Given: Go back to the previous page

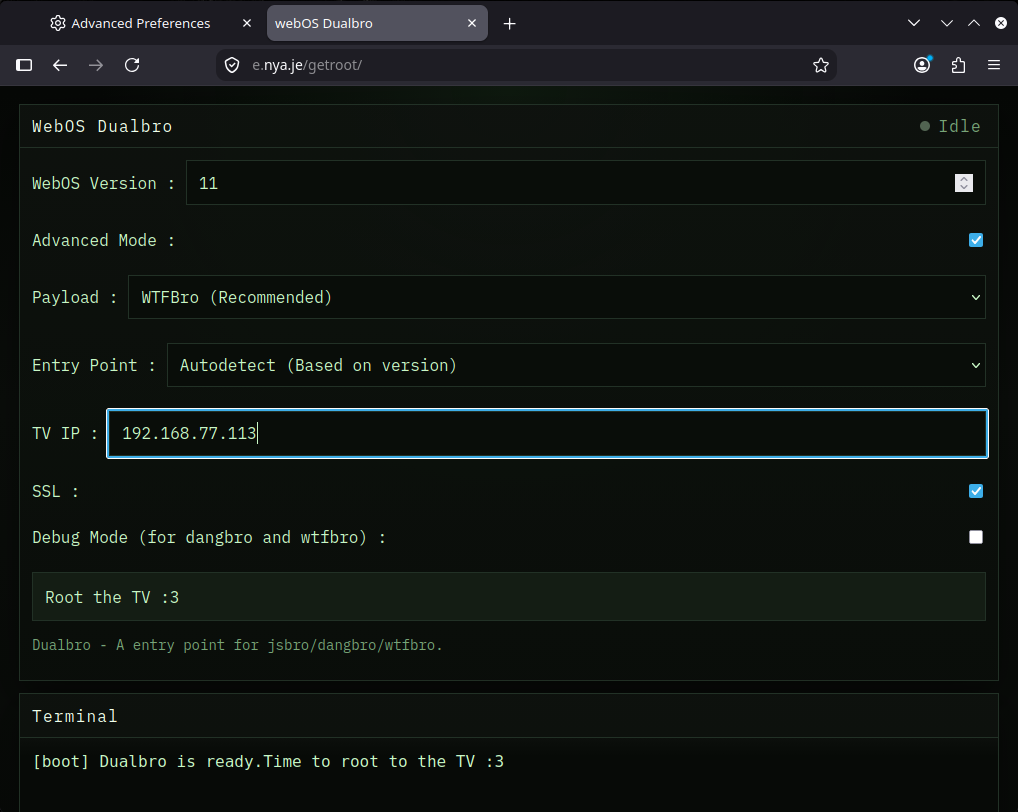Looking at the screenshot, I should click(x=60, y=65).
